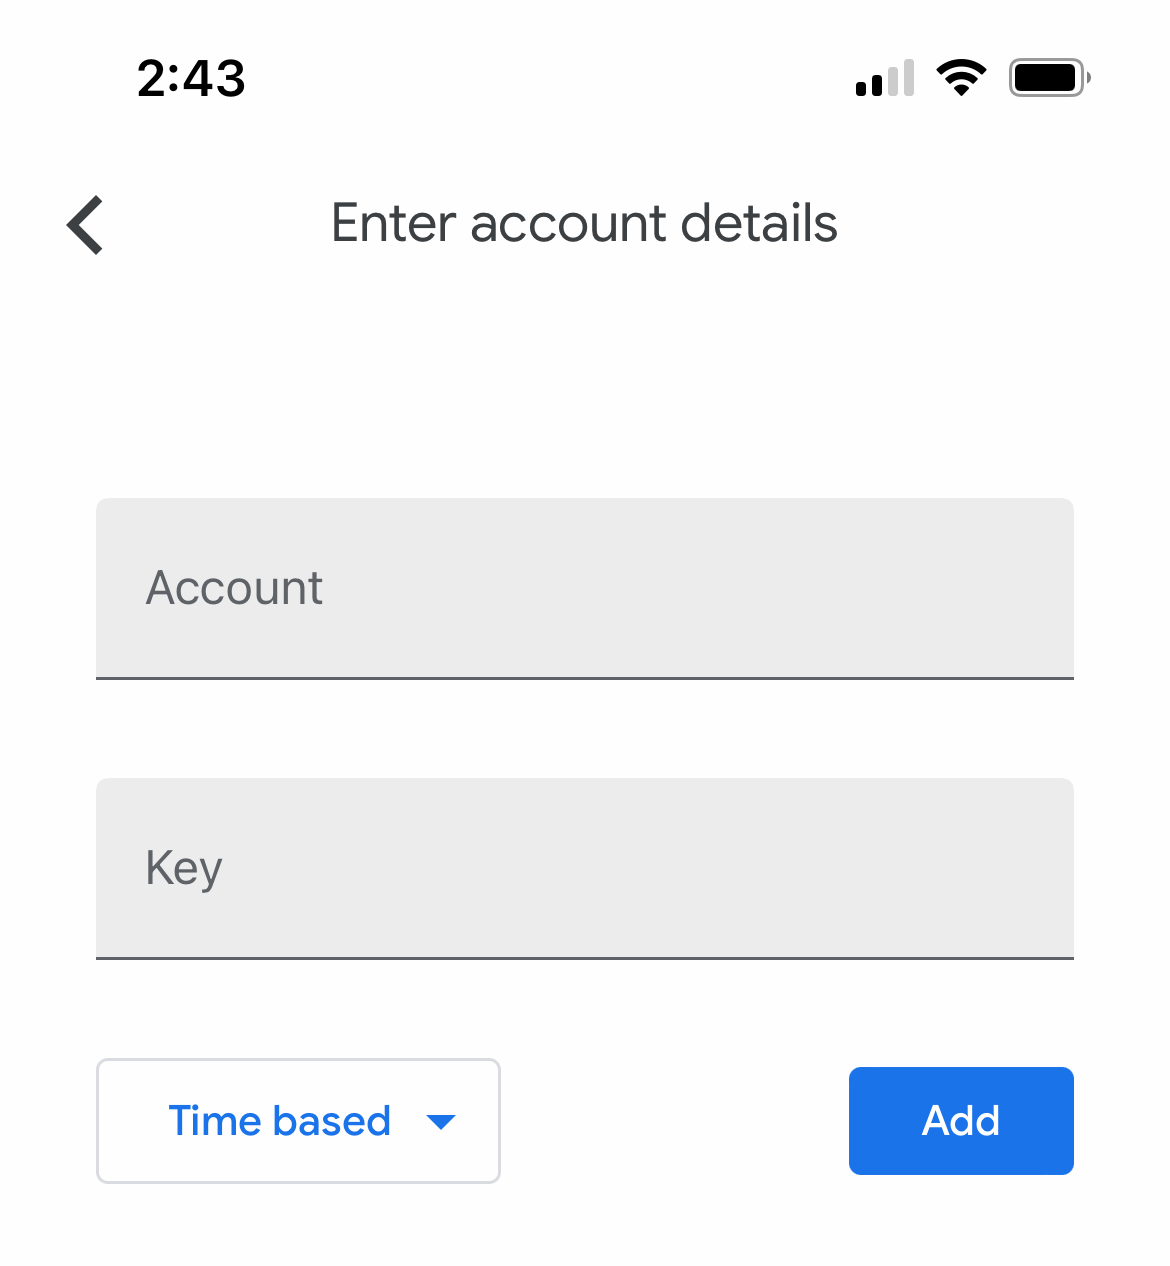1170x1266 pixels.
Task: Click the 'Key' placeholder text
Action: coord(184,868)
